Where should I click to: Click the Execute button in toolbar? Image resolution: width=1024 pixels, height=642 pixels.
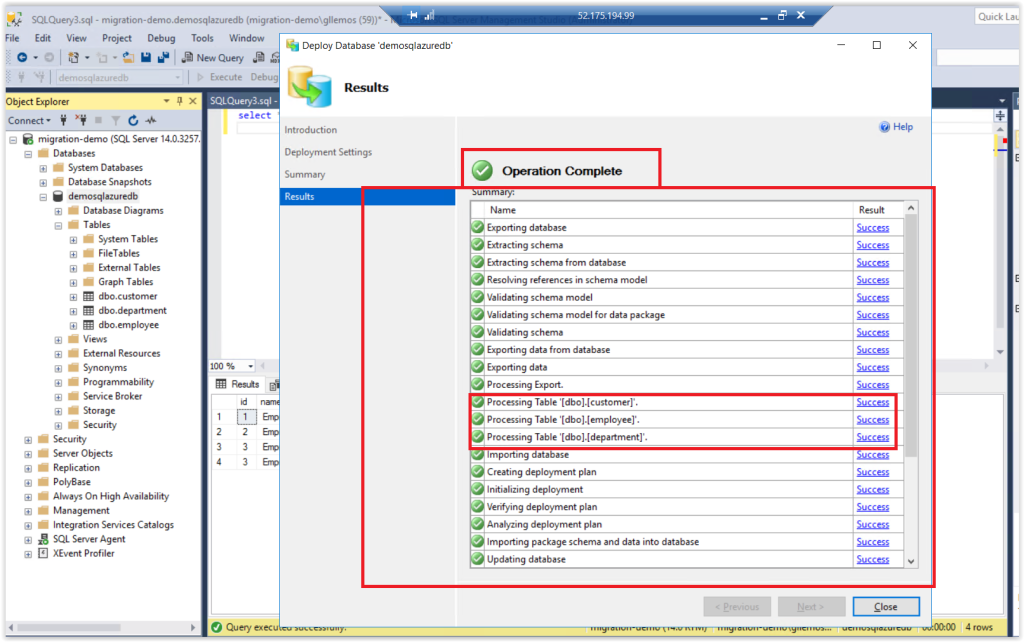click(x=219, y=77)
